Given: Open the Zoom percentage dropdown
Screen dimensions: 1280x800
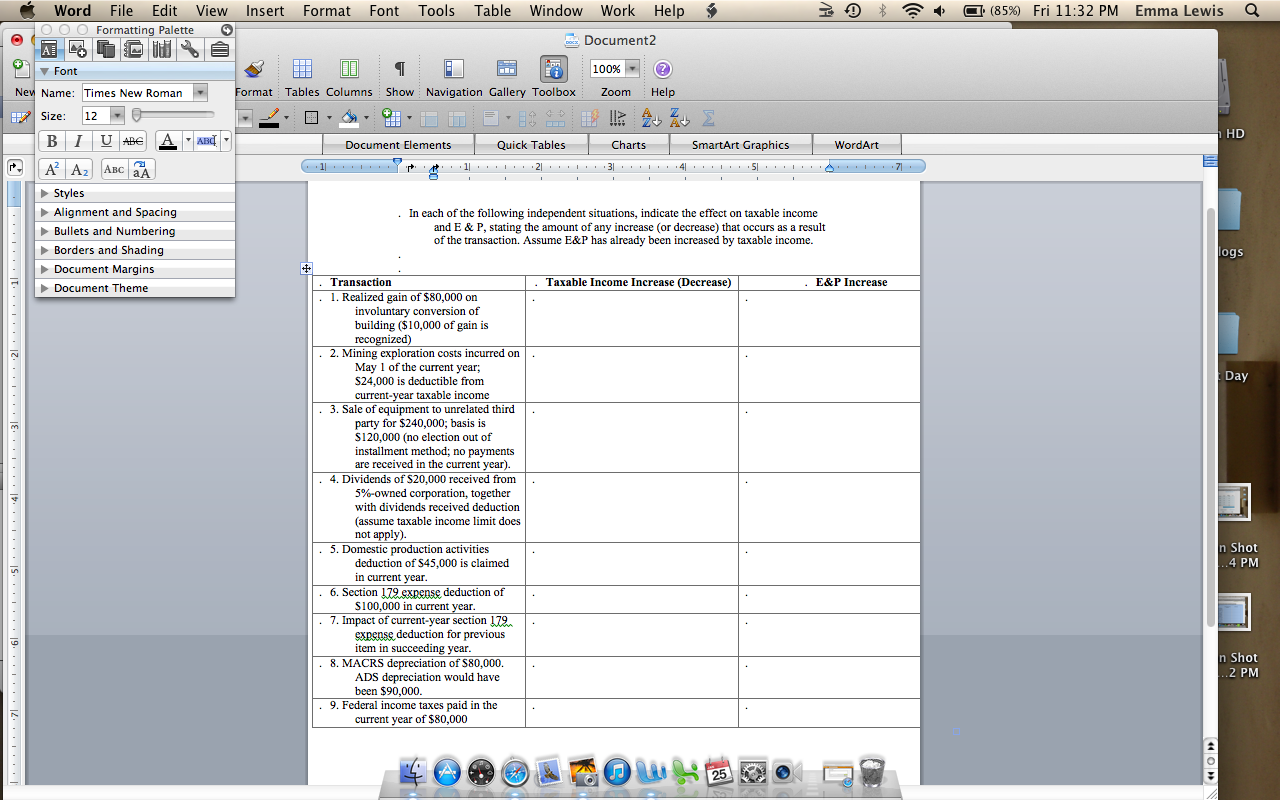Looking at the screenshot, I should click(632, 69).
